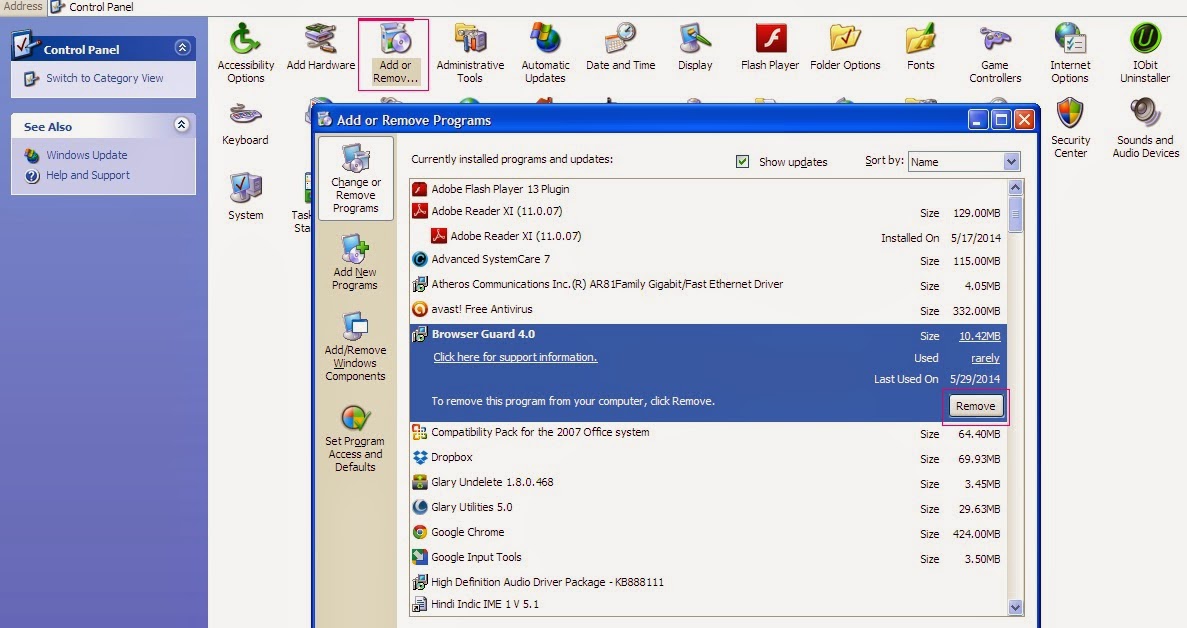Select Adobe Flash Player 13 Plugin row
1187x628 pixels.
coord(709,189)
